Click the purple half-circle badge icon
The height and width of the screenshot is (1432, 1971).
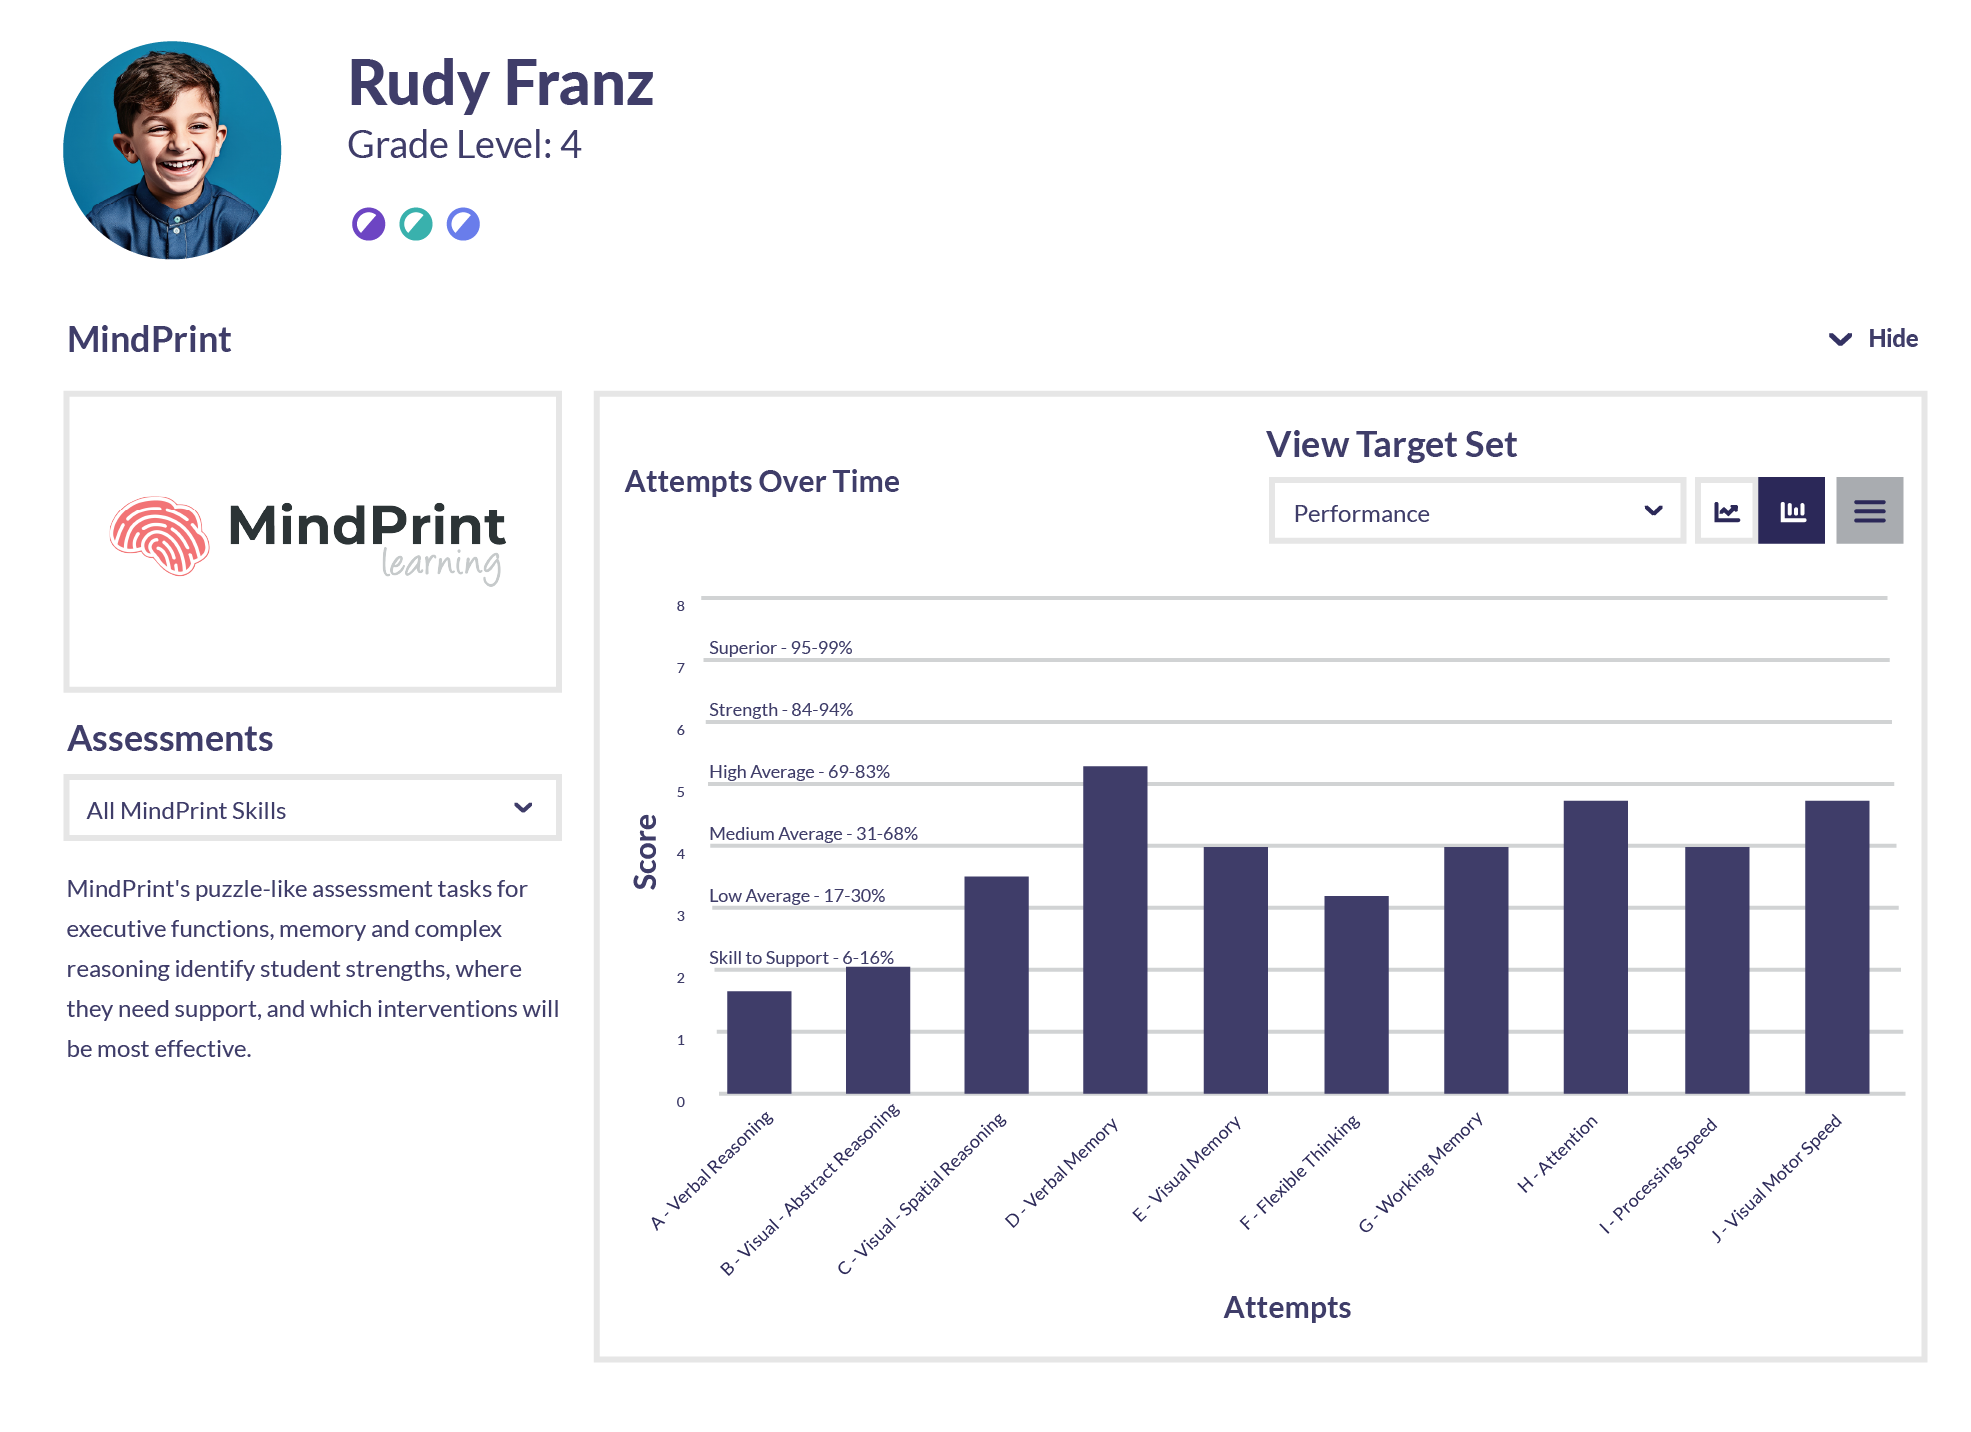(x=368, y=224)
